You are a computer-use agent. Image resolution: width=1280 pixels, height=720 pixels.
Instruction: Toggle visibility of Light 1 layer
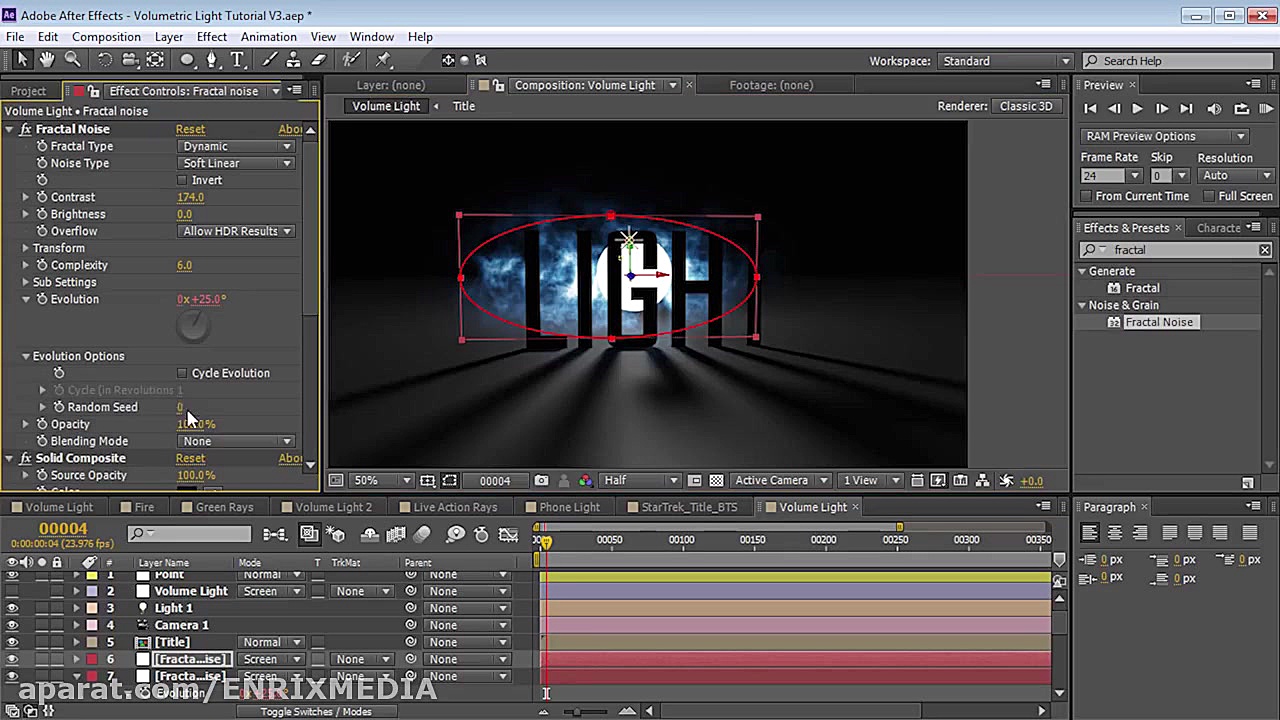12,608
